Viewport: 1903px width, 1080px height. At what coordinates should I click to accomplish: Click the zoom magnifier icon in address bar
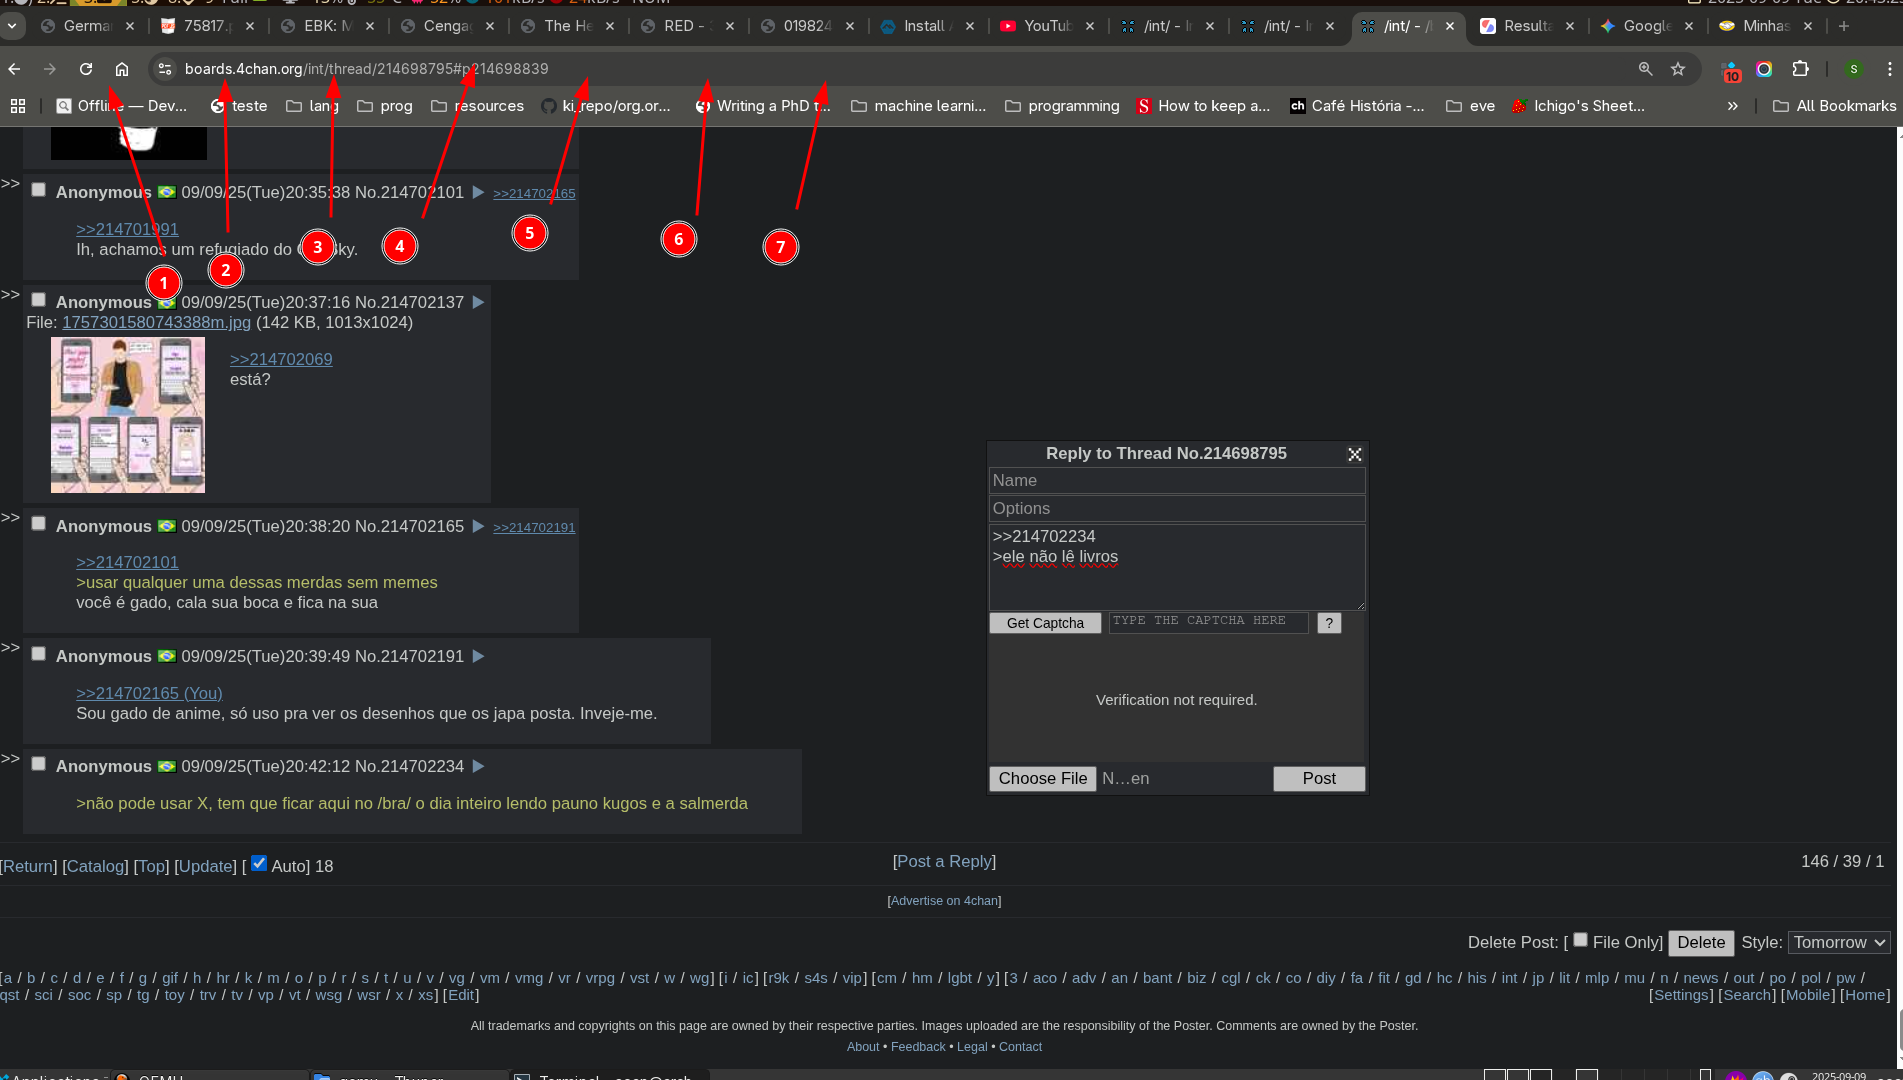[1645, 69]
